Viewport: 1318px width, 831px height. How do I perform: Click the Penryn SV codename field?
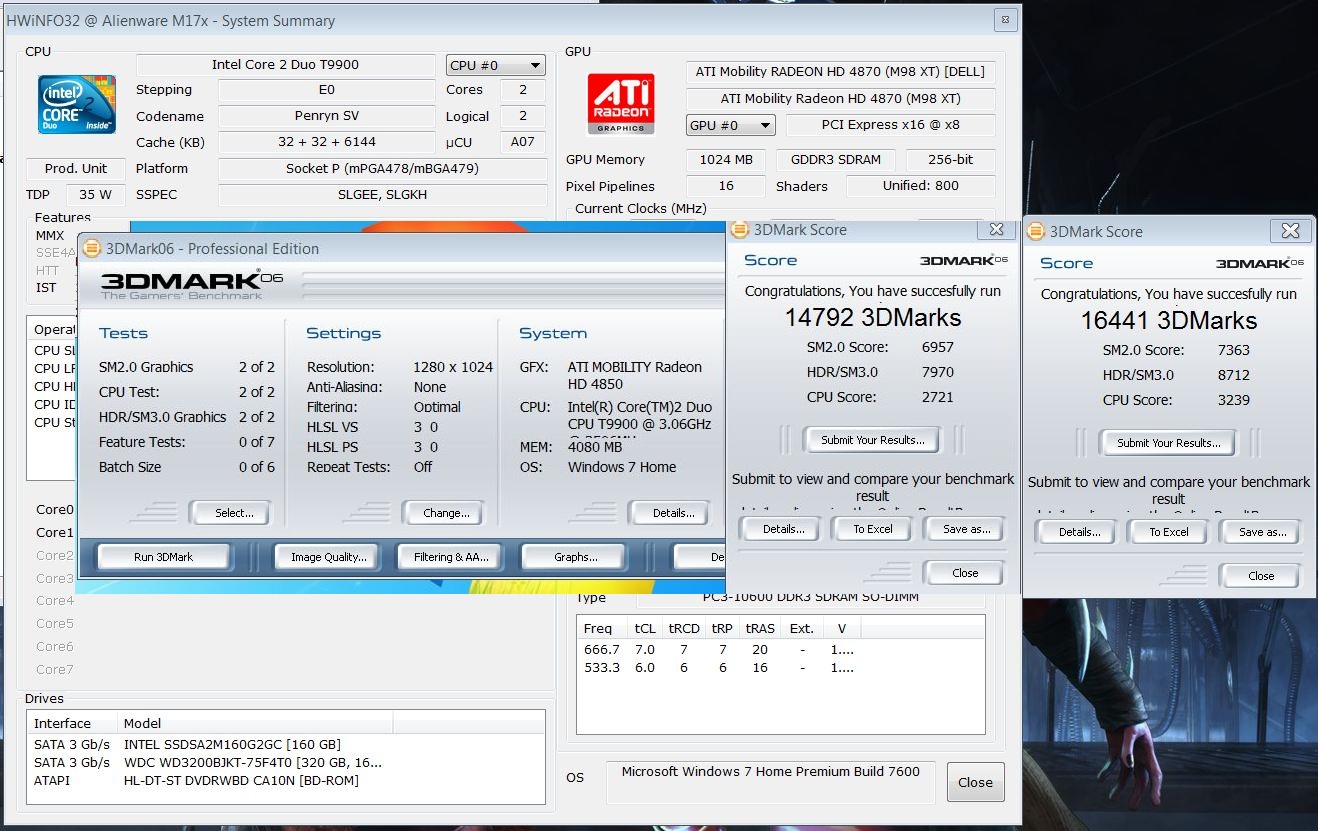(x=326, y=116)
